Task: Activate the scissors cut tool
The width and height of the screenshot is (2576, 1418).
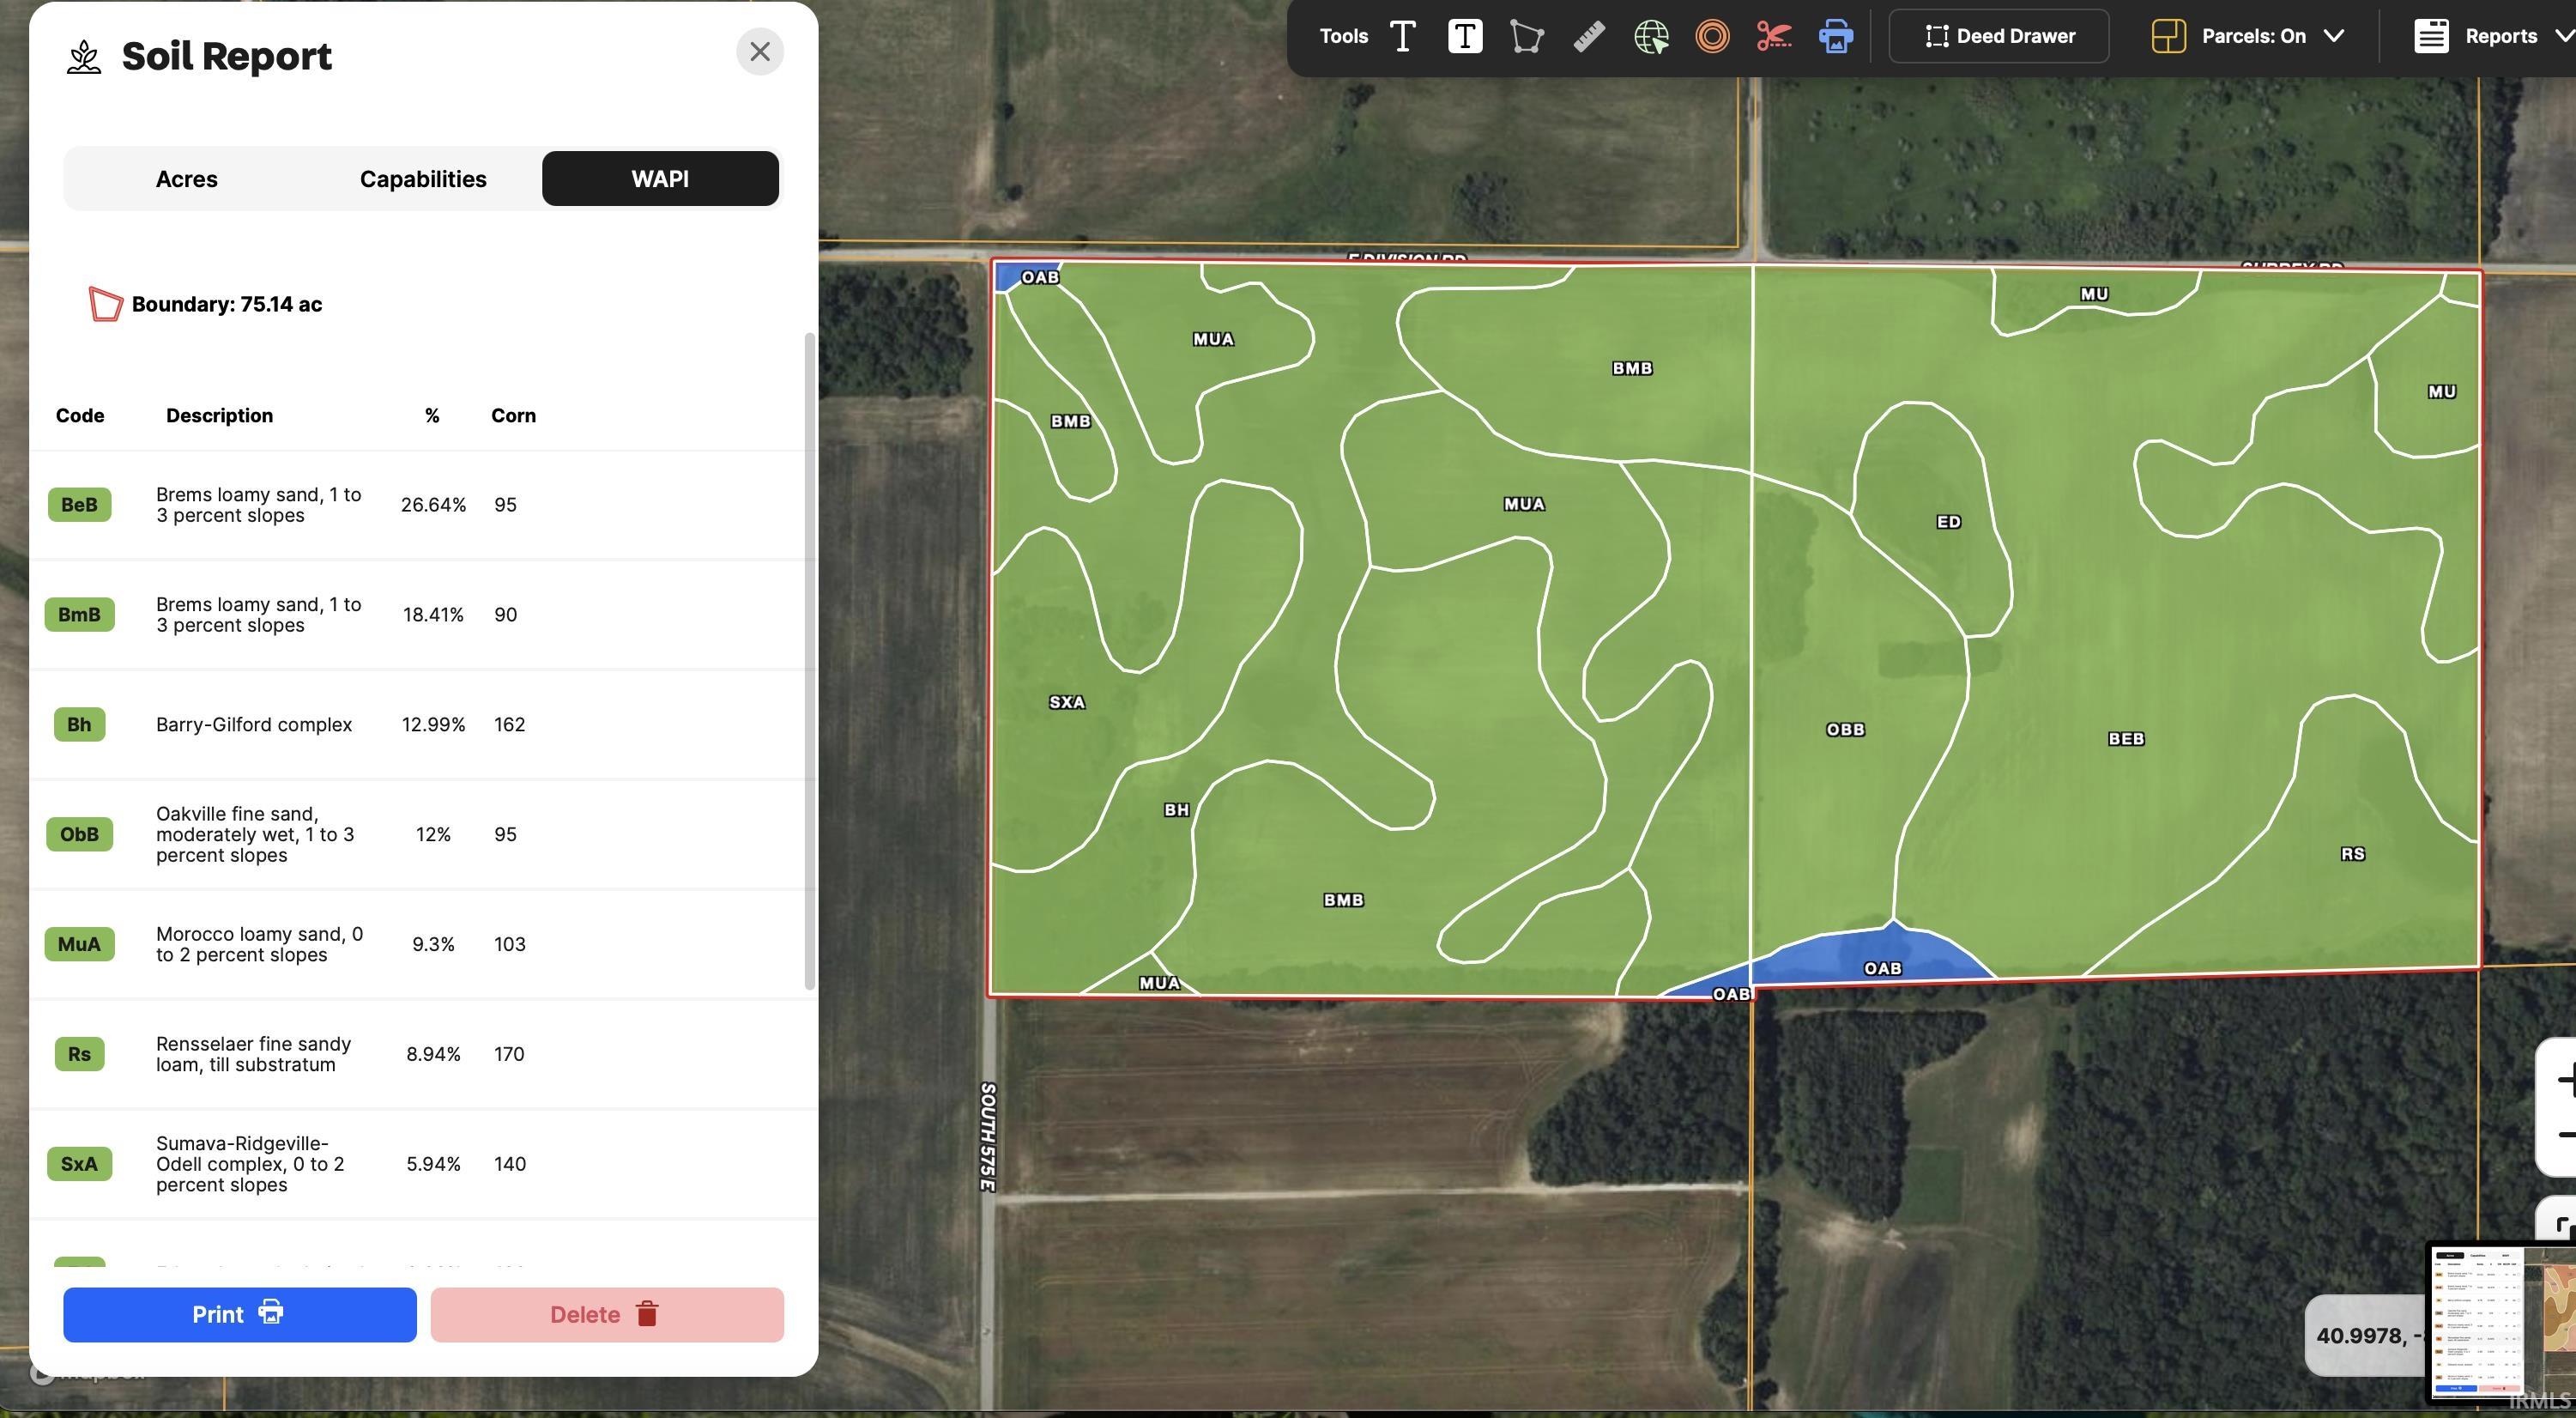Action: pos(1774,37)
